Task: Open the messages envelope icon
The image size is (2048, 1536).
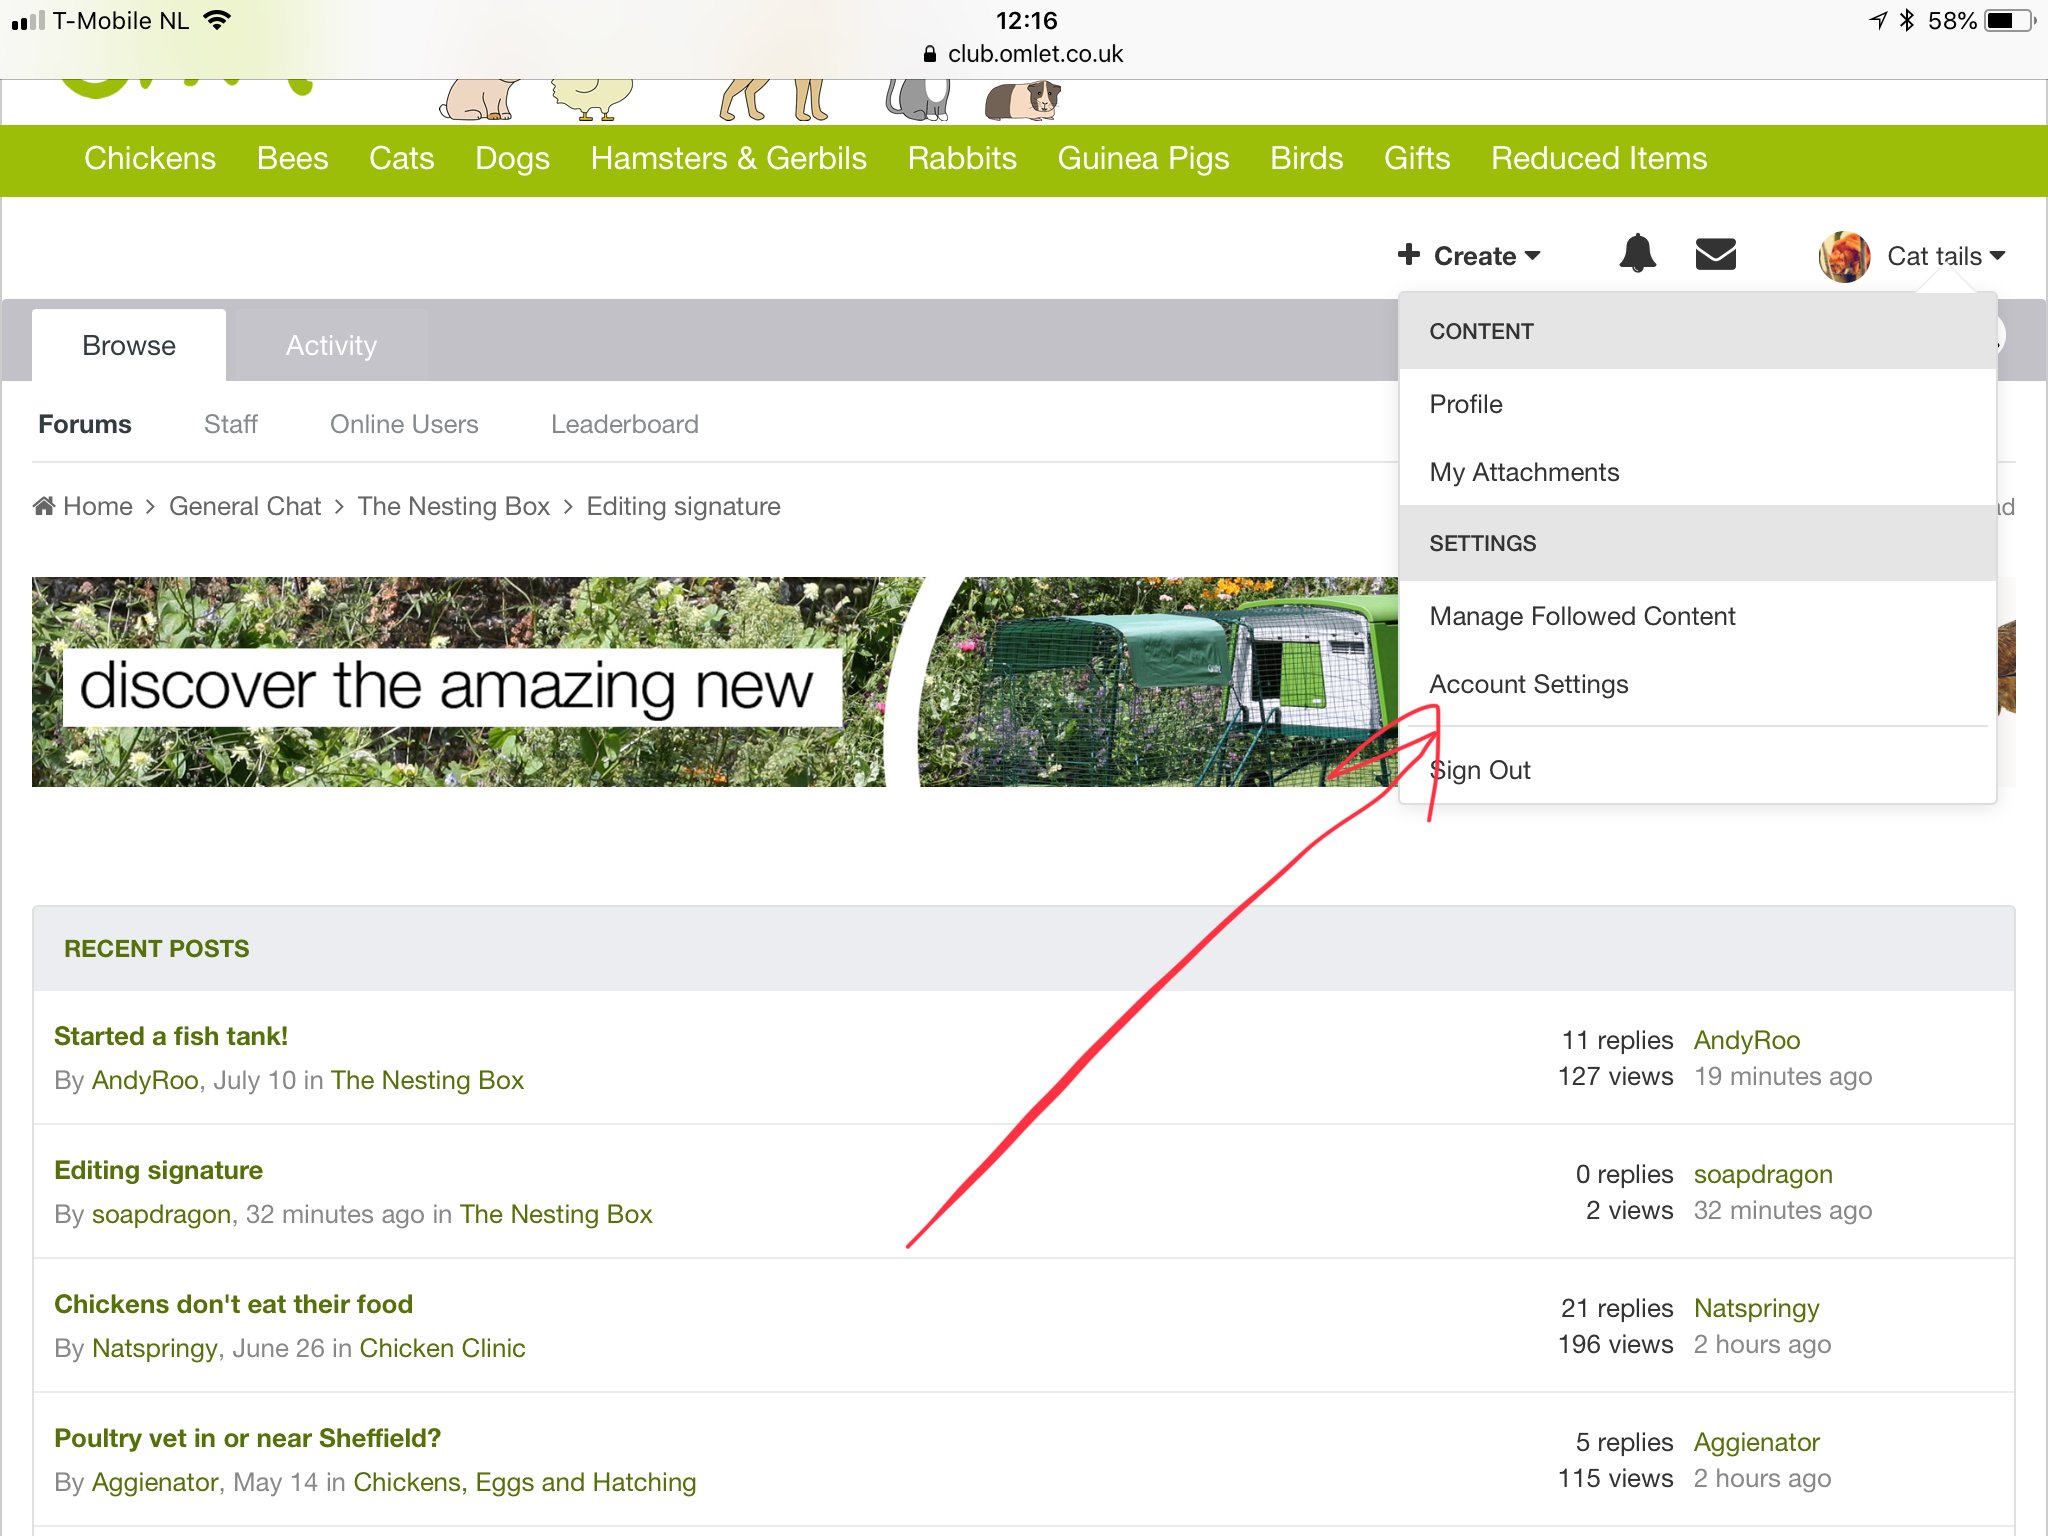Action: click(x=1715, y=254)
